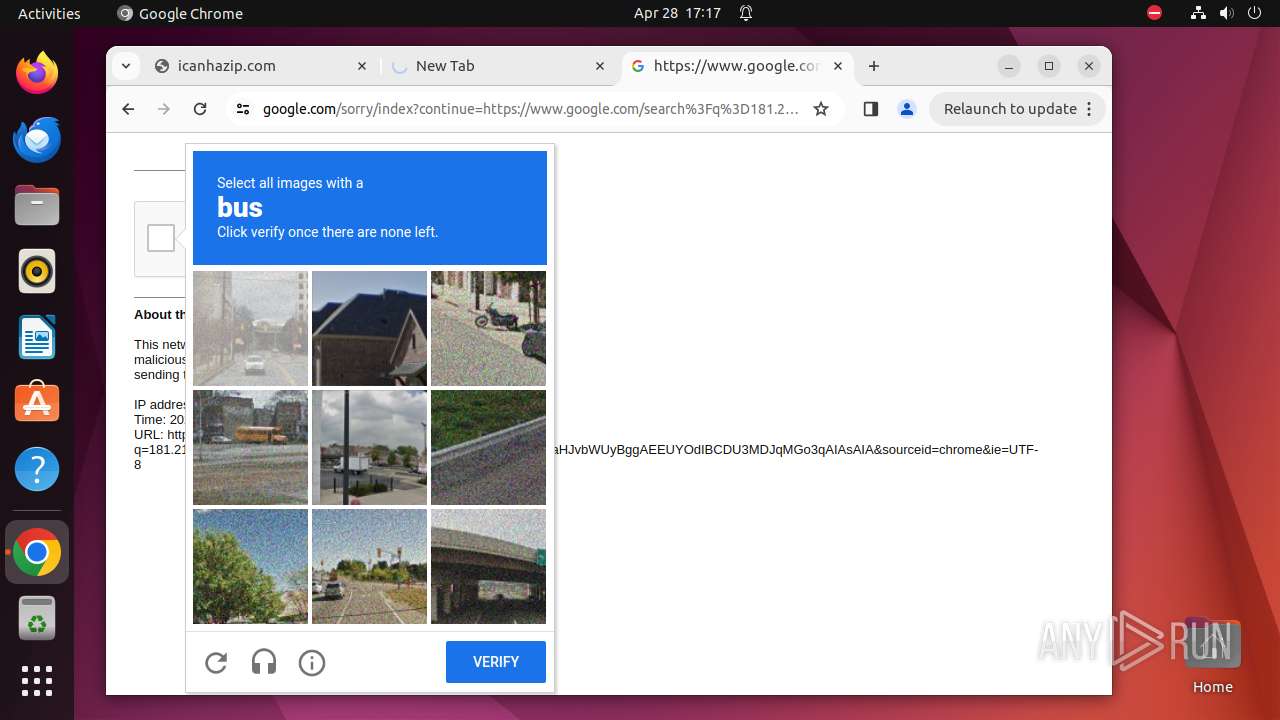Close the New Tab tab
Screen dimensions: 1280x720
click(x=600, y=66)
